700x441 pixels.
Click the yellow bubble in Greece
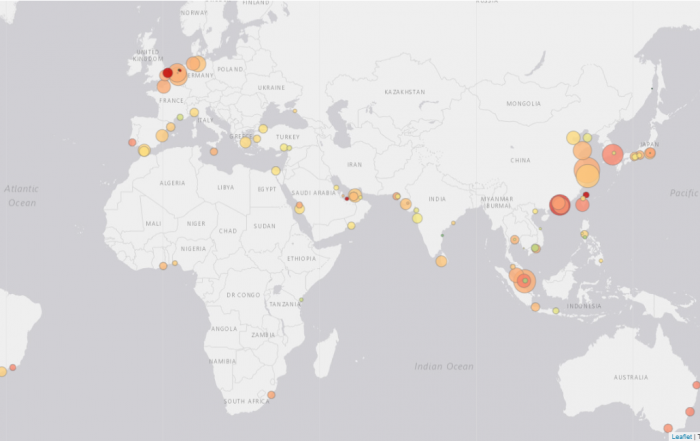point(245,142)
